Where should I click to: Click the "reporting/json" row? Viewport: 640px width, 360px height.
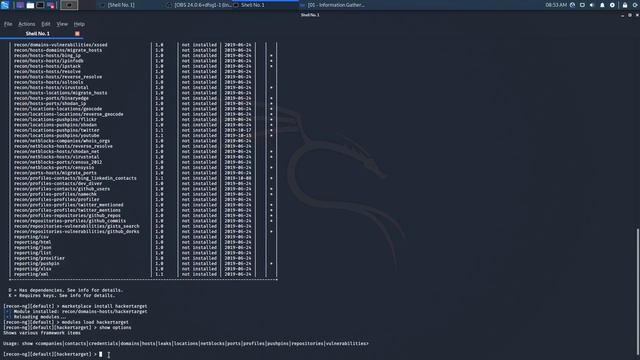pos(143,247)
